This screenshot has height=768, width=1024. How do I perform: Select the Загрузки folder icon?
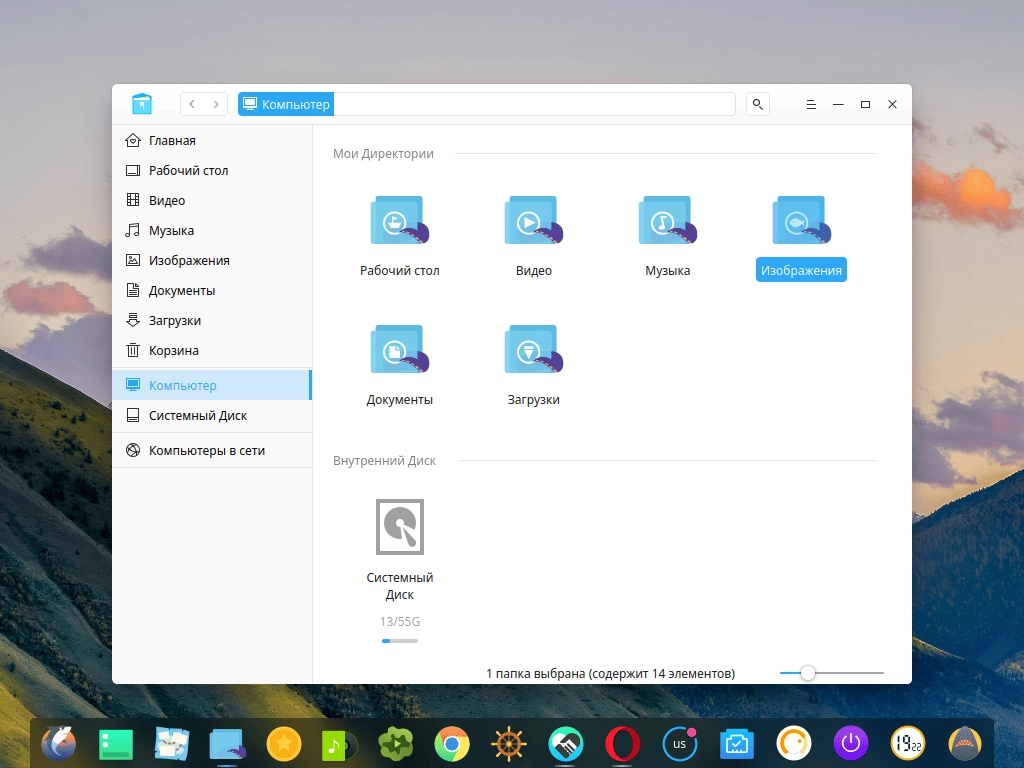point(534,349)
